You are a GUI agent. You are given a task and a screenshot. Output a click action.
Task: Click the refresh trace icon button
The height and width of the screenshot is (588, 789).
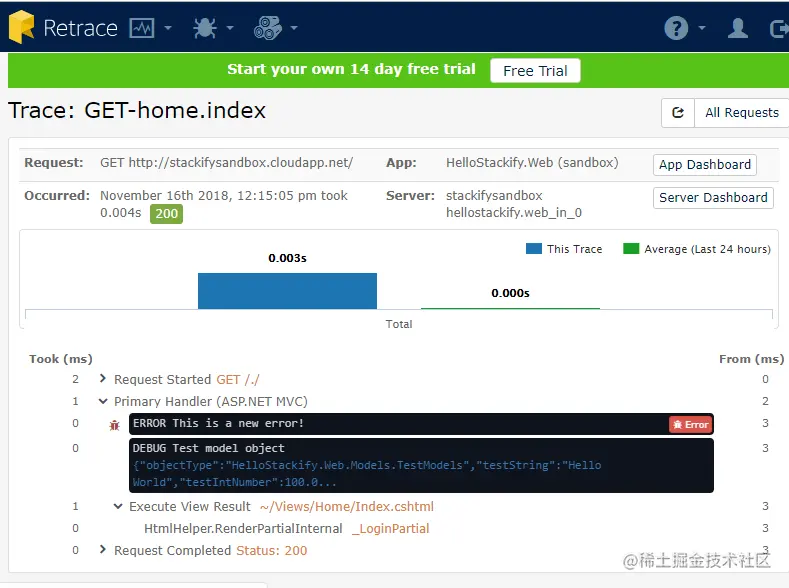point(678,113)
